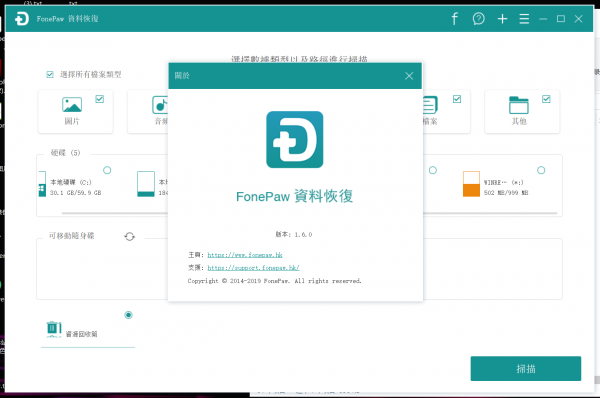Refresh the removable drives list
The image size is (600, 398).
(130, 237)
